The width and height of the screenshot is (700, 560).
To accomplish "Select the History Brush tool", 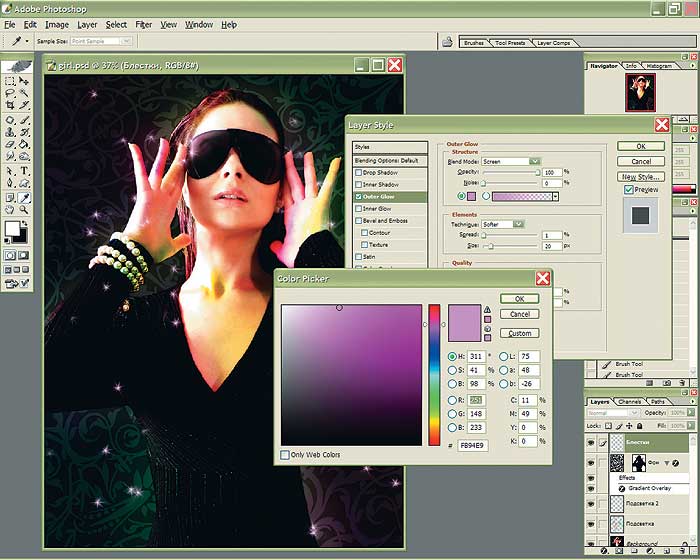I will tap(24, 133).
